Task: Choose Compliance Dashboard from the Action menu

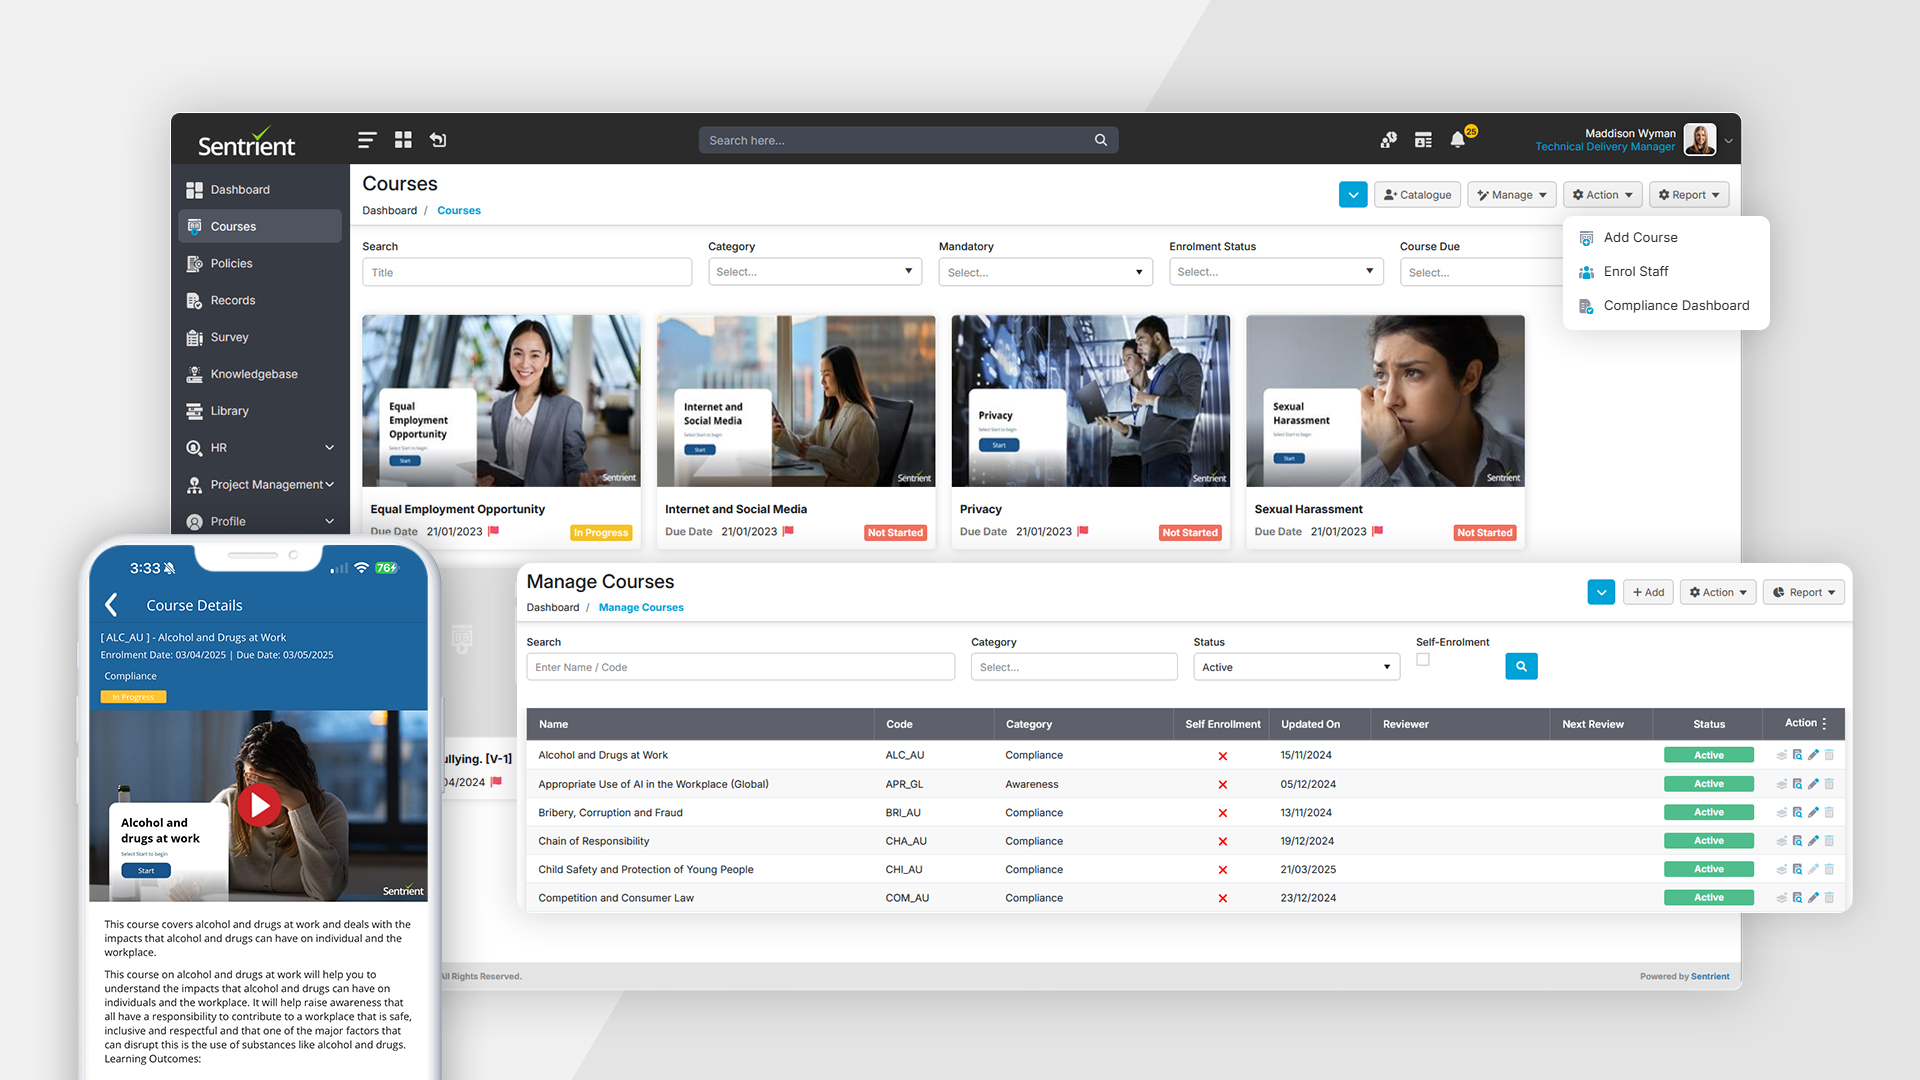Action: click(1676, 305)
